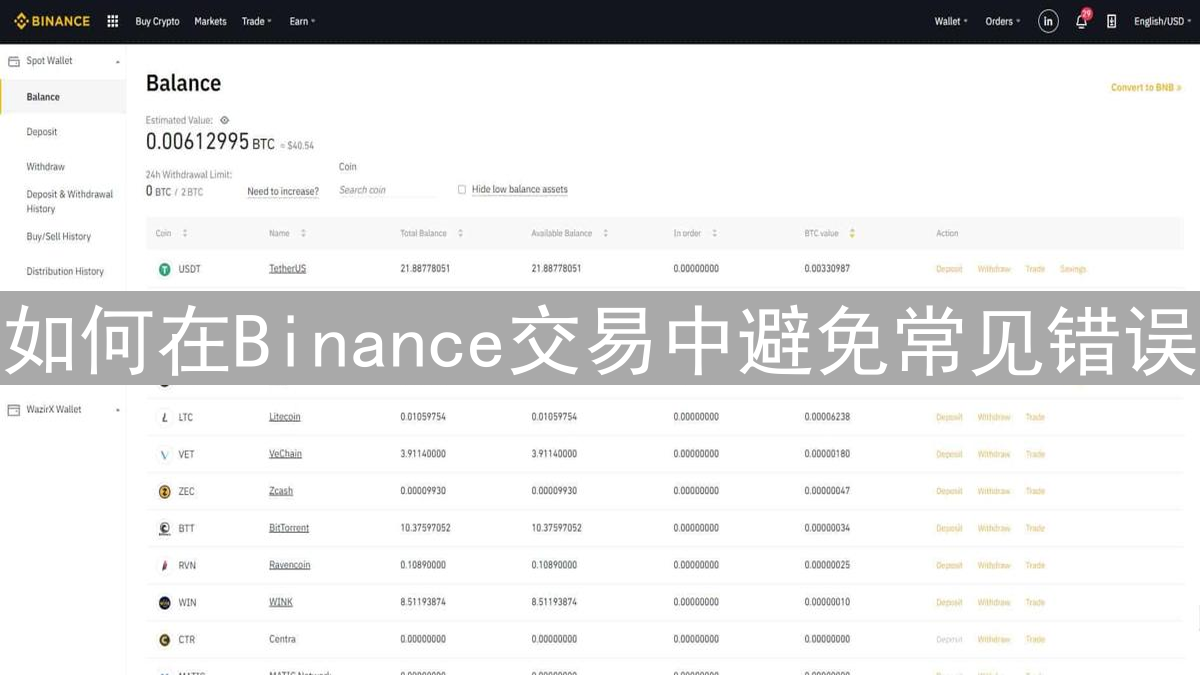1200x675 pixels.
Task: Open BitTorrent coin link
Action: pos(289,528)
